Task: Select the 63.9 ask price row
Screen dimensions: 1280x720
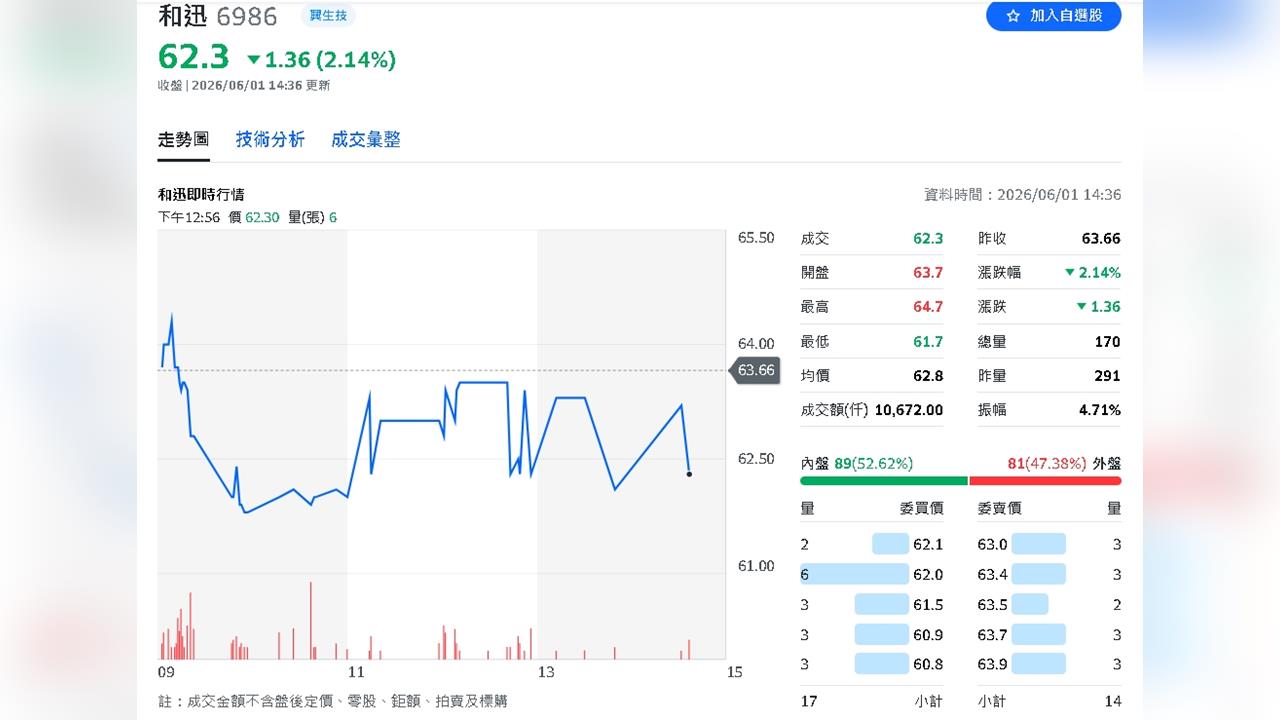Action: point(1049,664)
